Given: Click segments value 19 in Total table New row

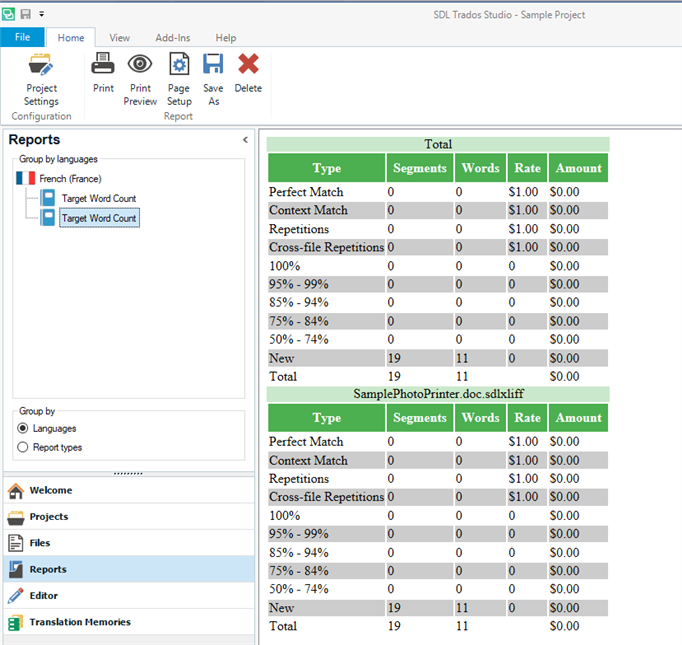Looking at the screenshot, I should [x=394, y=358].
